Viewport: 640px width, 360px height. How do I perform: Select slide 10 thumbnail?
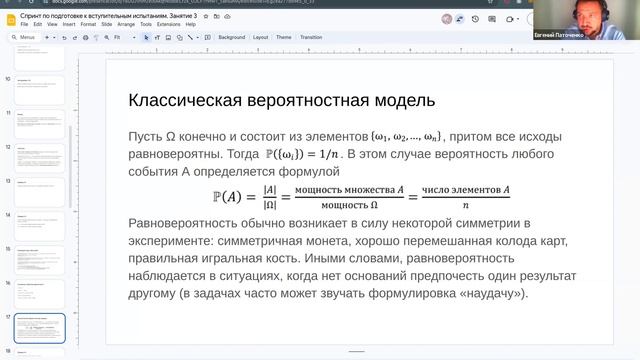tap(39, 90)
